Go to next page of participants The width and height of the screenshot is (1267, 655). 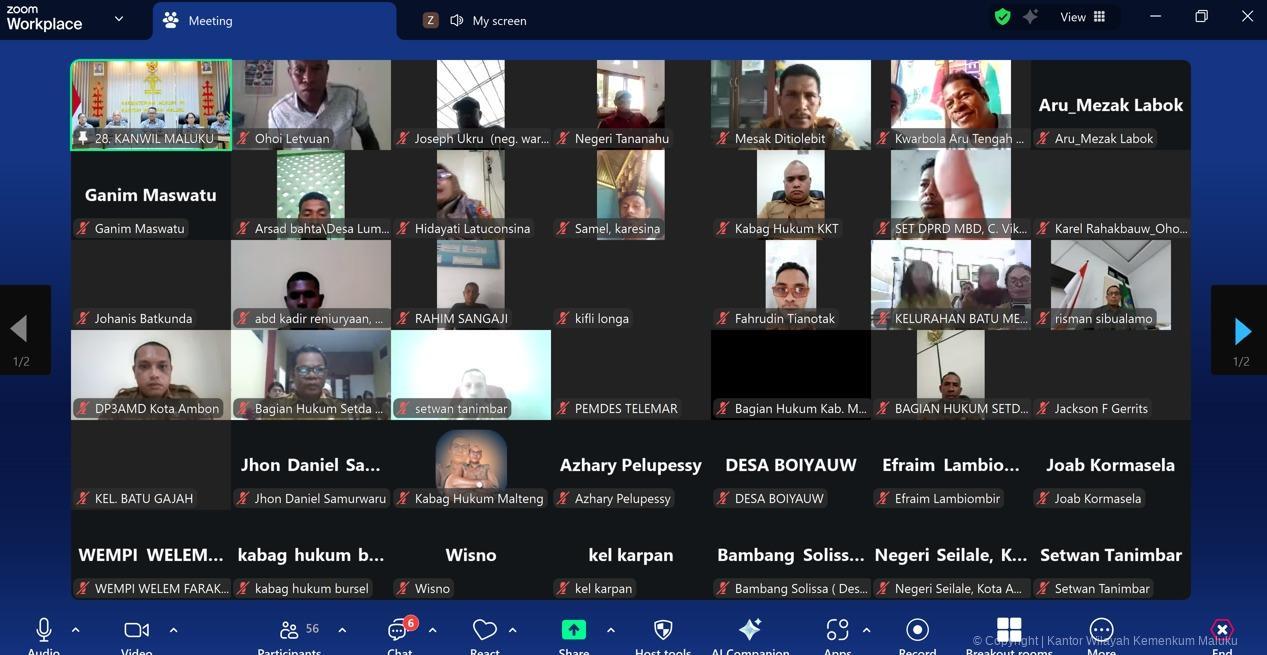[1241, 331]
